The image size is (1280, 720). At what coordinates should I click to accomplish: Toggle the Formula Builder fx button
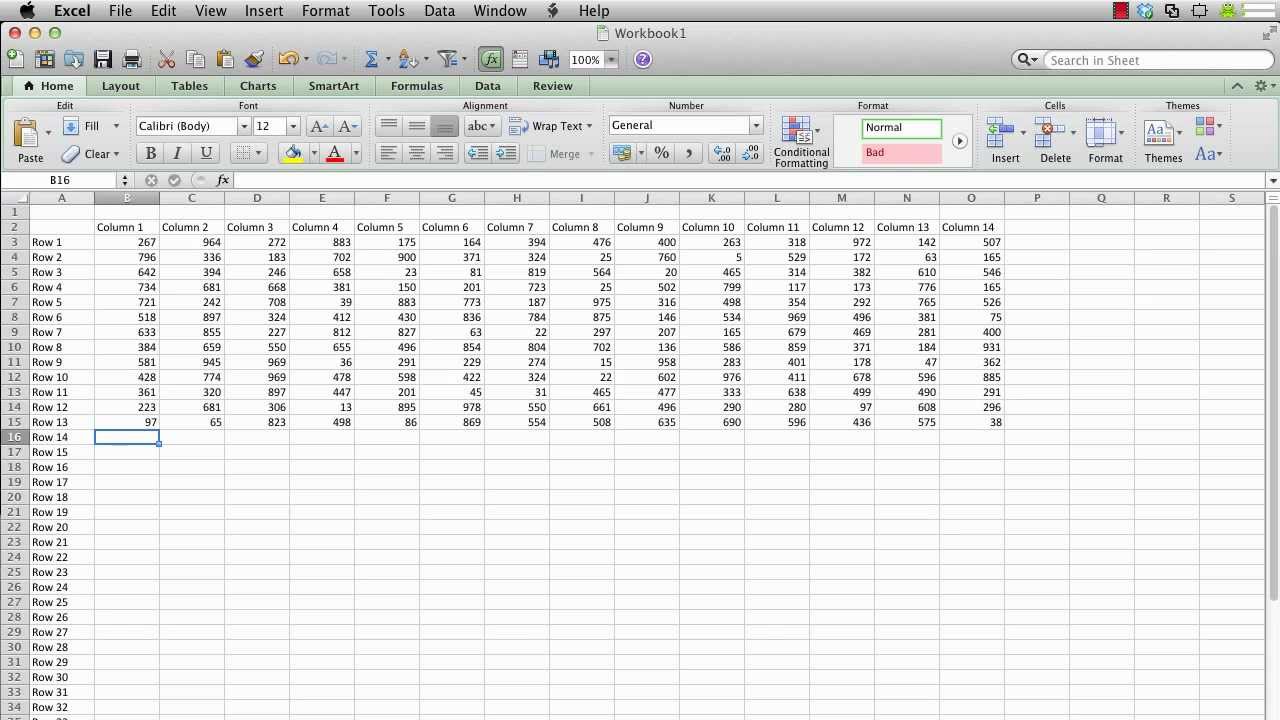click(490, 60)
